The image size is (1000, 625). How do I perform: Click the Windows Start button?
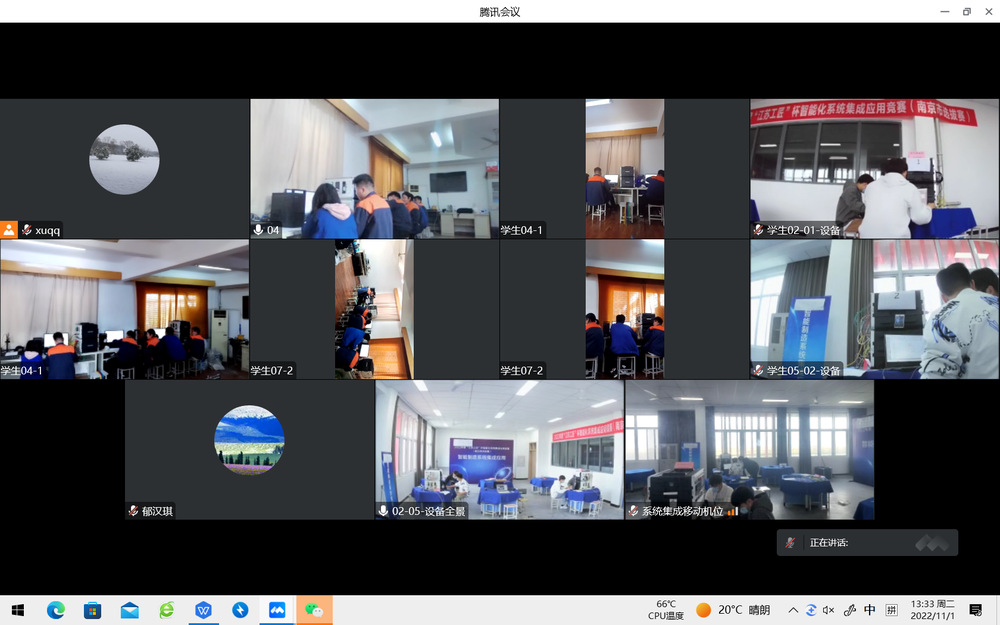click(x=17, y=609)
